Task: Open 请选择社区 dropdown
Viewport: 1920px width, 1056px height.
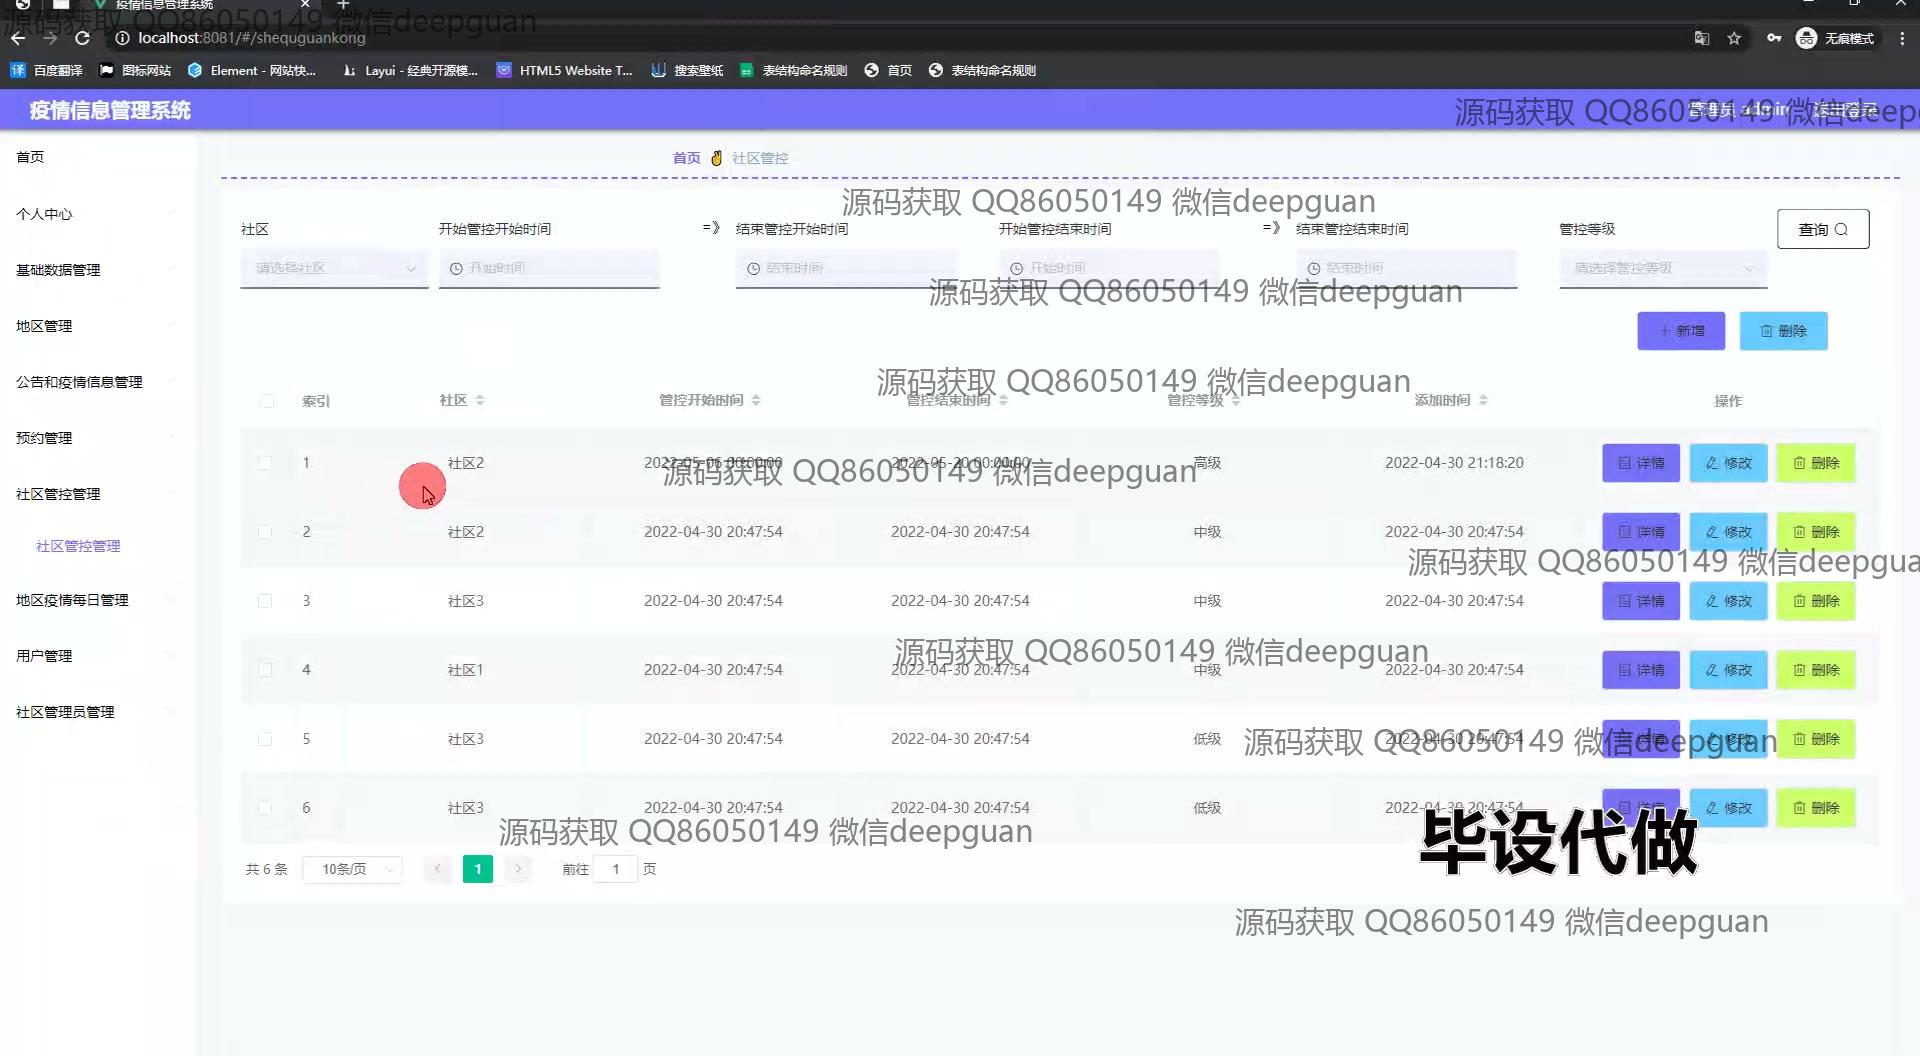Action: (334, 268)
